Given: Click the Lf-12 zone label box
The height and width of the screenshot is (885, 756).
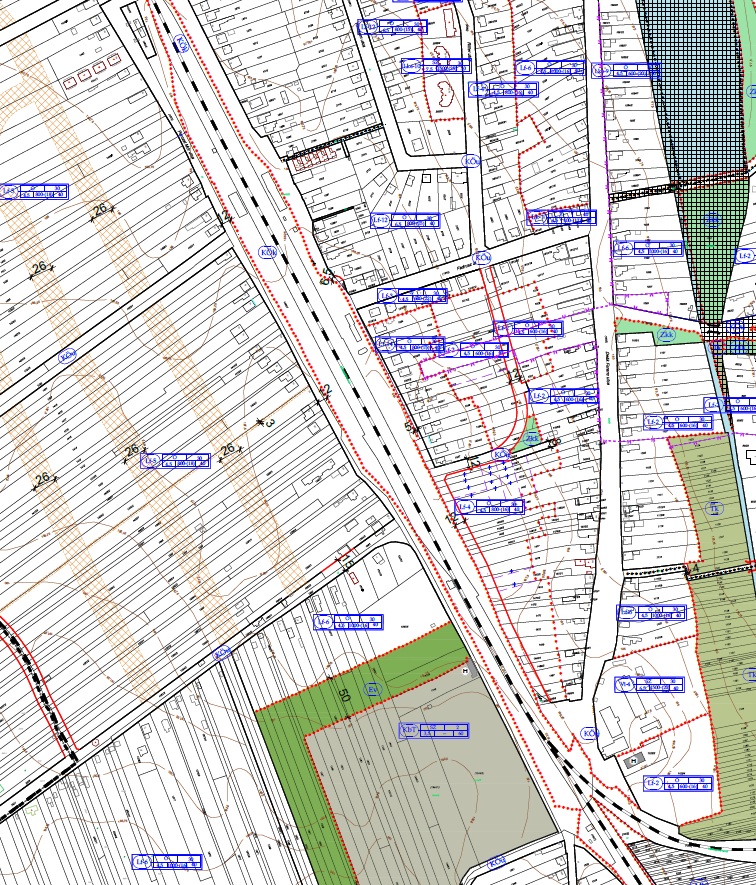Looking at the screenshot, I should [405, 221].
